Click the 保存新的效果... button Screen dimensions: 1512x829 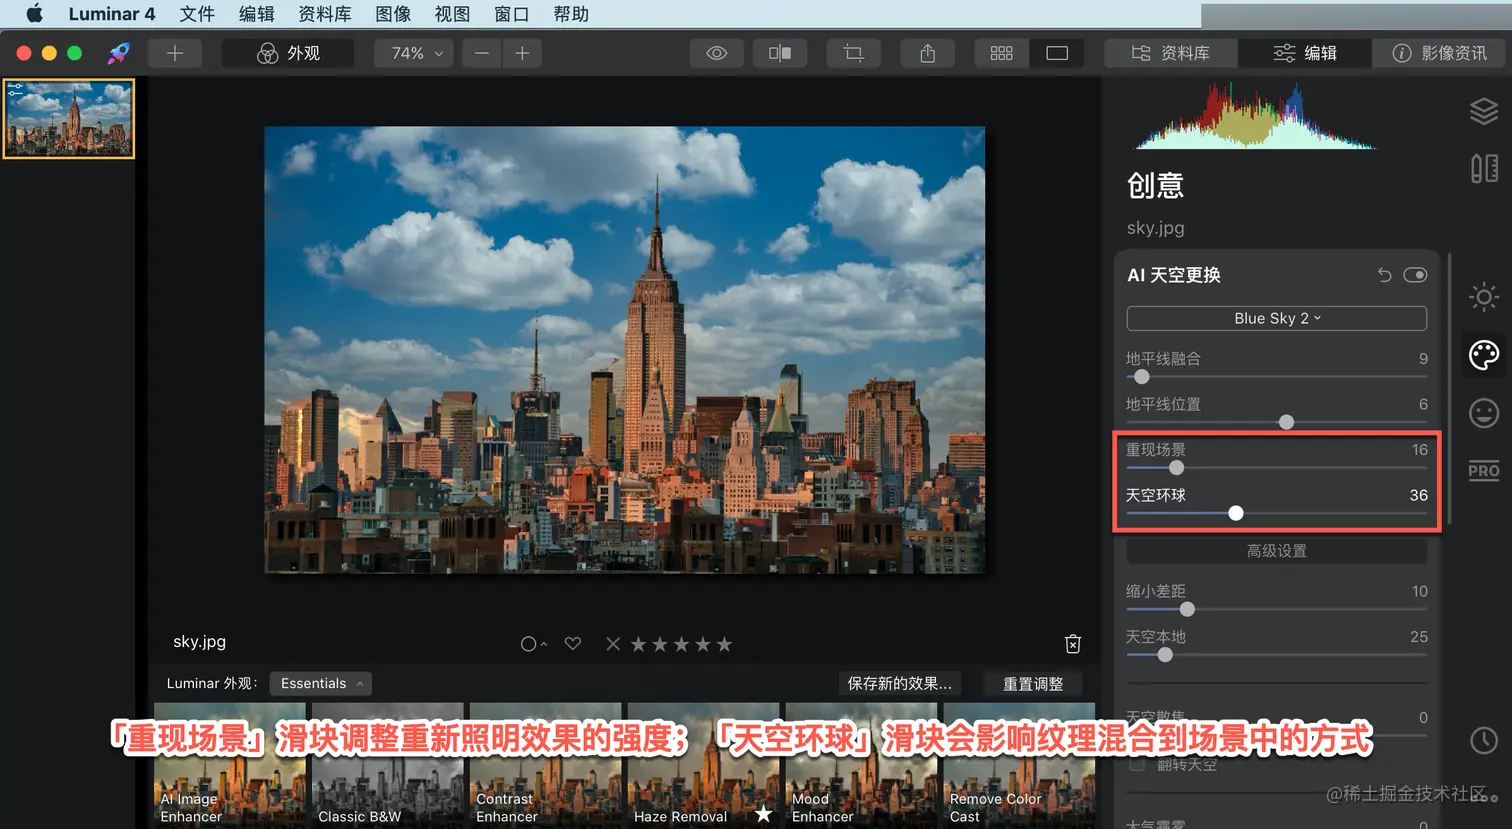point(900,684)
